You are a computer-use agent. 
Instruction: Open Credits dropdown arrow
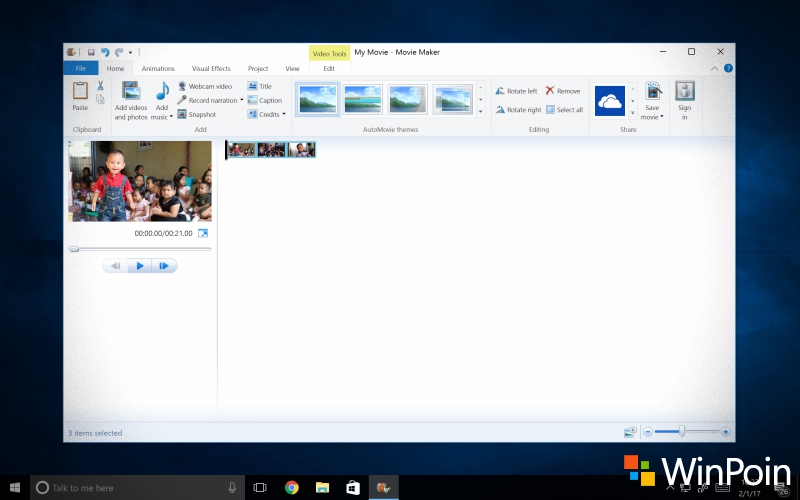(284, 114)
